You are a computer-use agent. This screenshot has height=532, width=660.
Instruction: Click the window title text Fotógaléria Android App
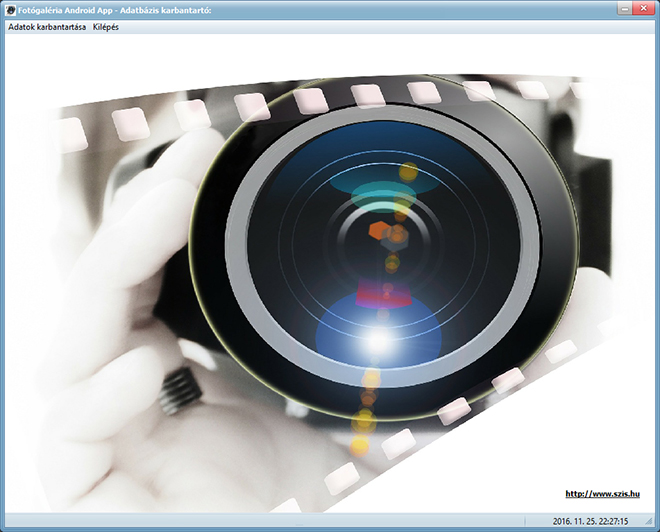65,11
